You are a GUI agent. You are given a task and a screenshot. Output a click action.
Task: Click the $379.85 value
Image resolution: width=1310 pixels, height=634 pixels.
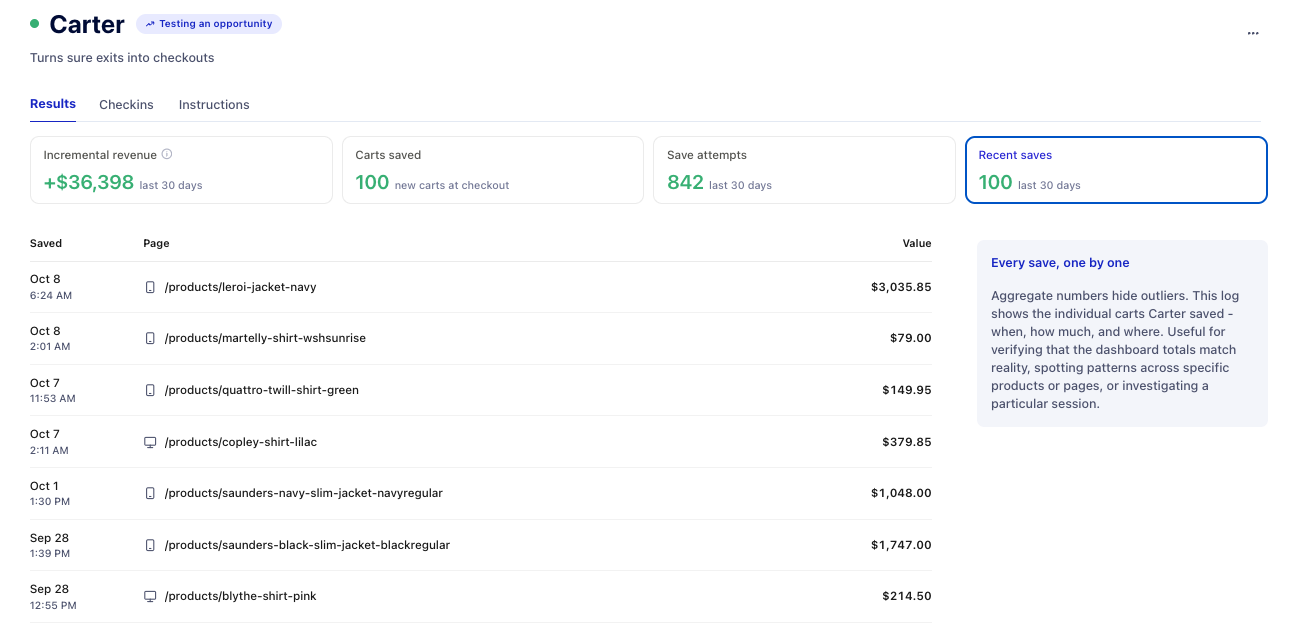tap(907, 442)
